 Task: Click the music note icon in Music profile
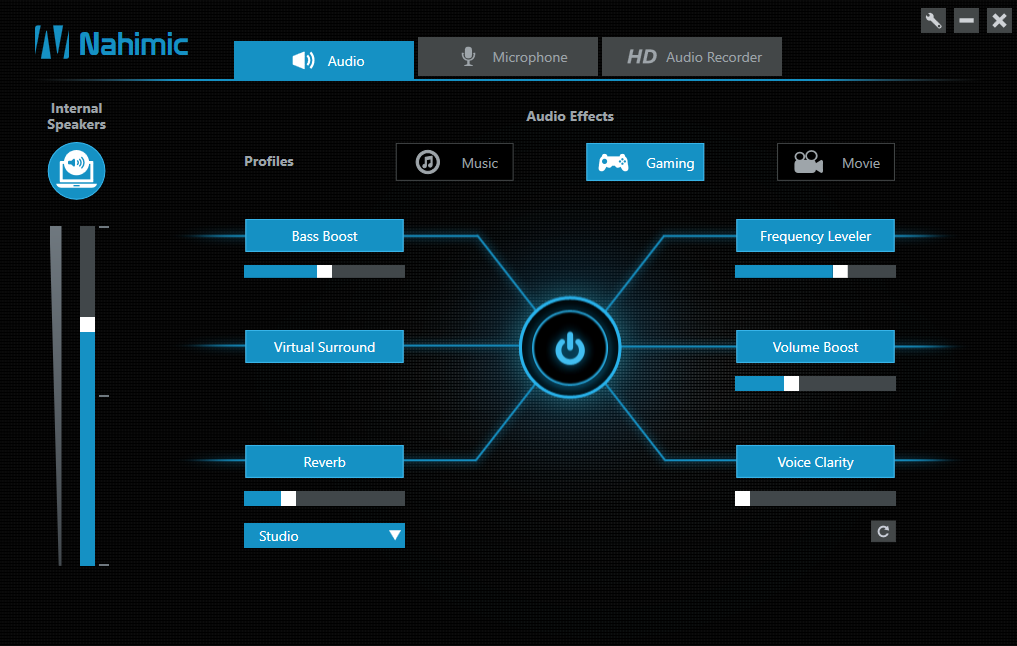[x=428, y=162]
